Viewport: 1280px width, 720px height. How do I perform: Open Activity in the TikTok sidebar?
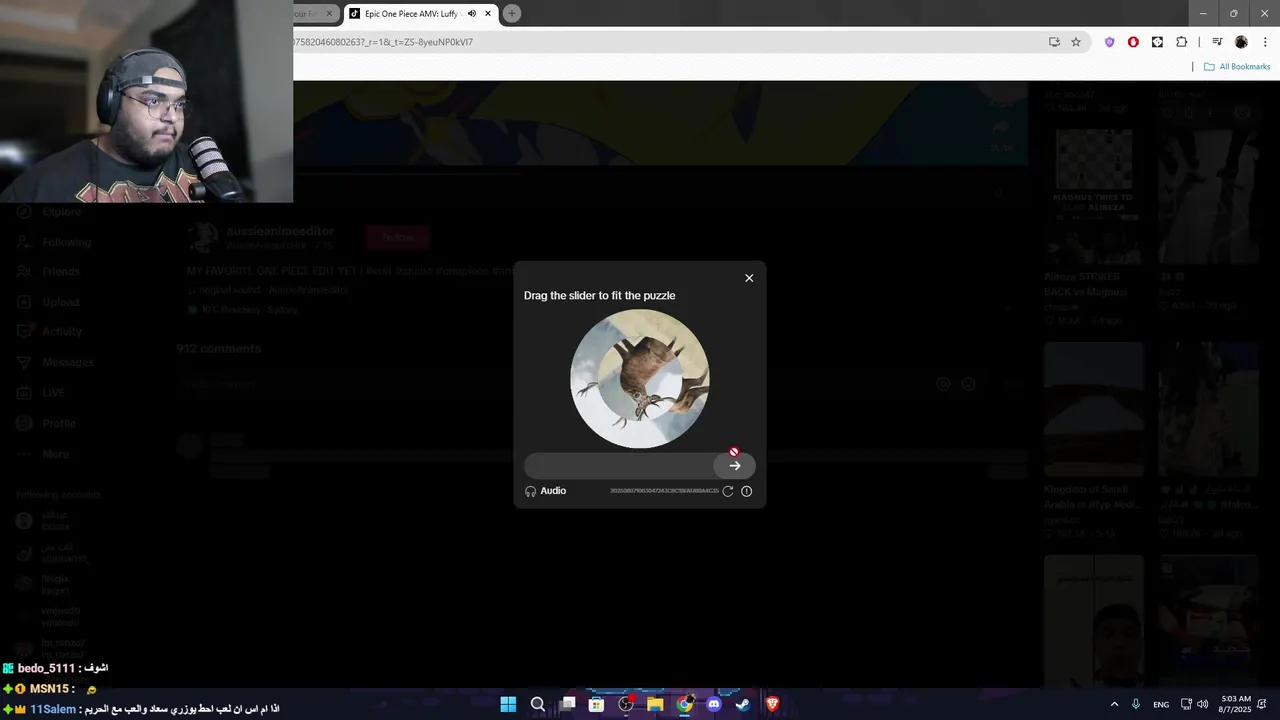click(x=50, y=331)
